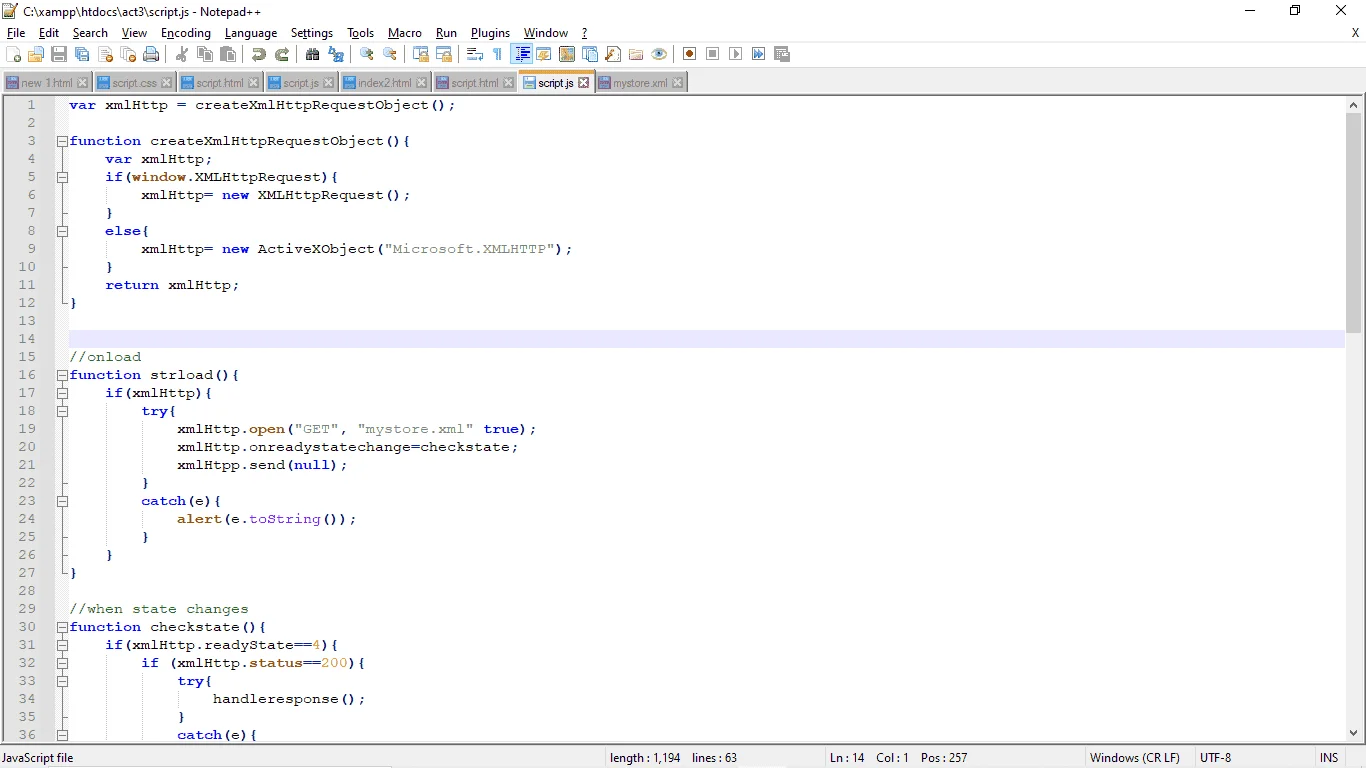Save the current file via the floppy icon
The width and height of the screenshot is (1366, 768).
(x=59, y=54)
